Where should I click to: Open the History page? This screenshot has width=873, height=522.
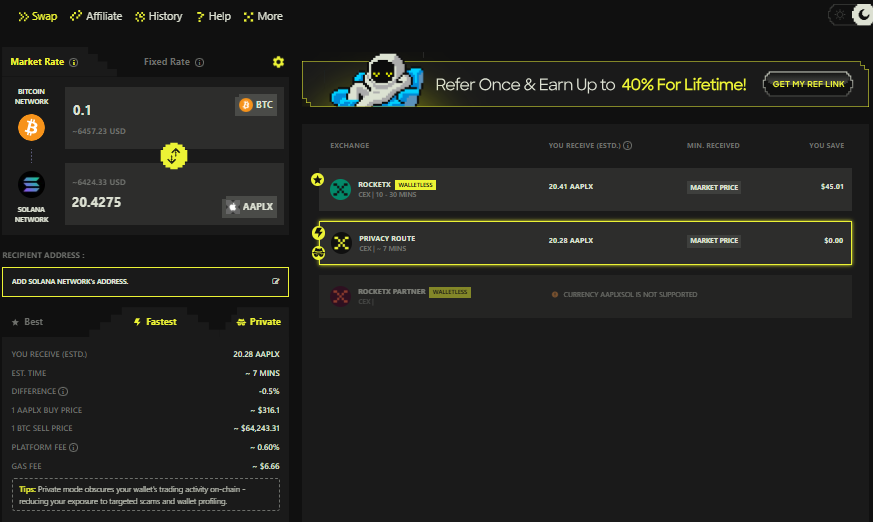(159, 16)
